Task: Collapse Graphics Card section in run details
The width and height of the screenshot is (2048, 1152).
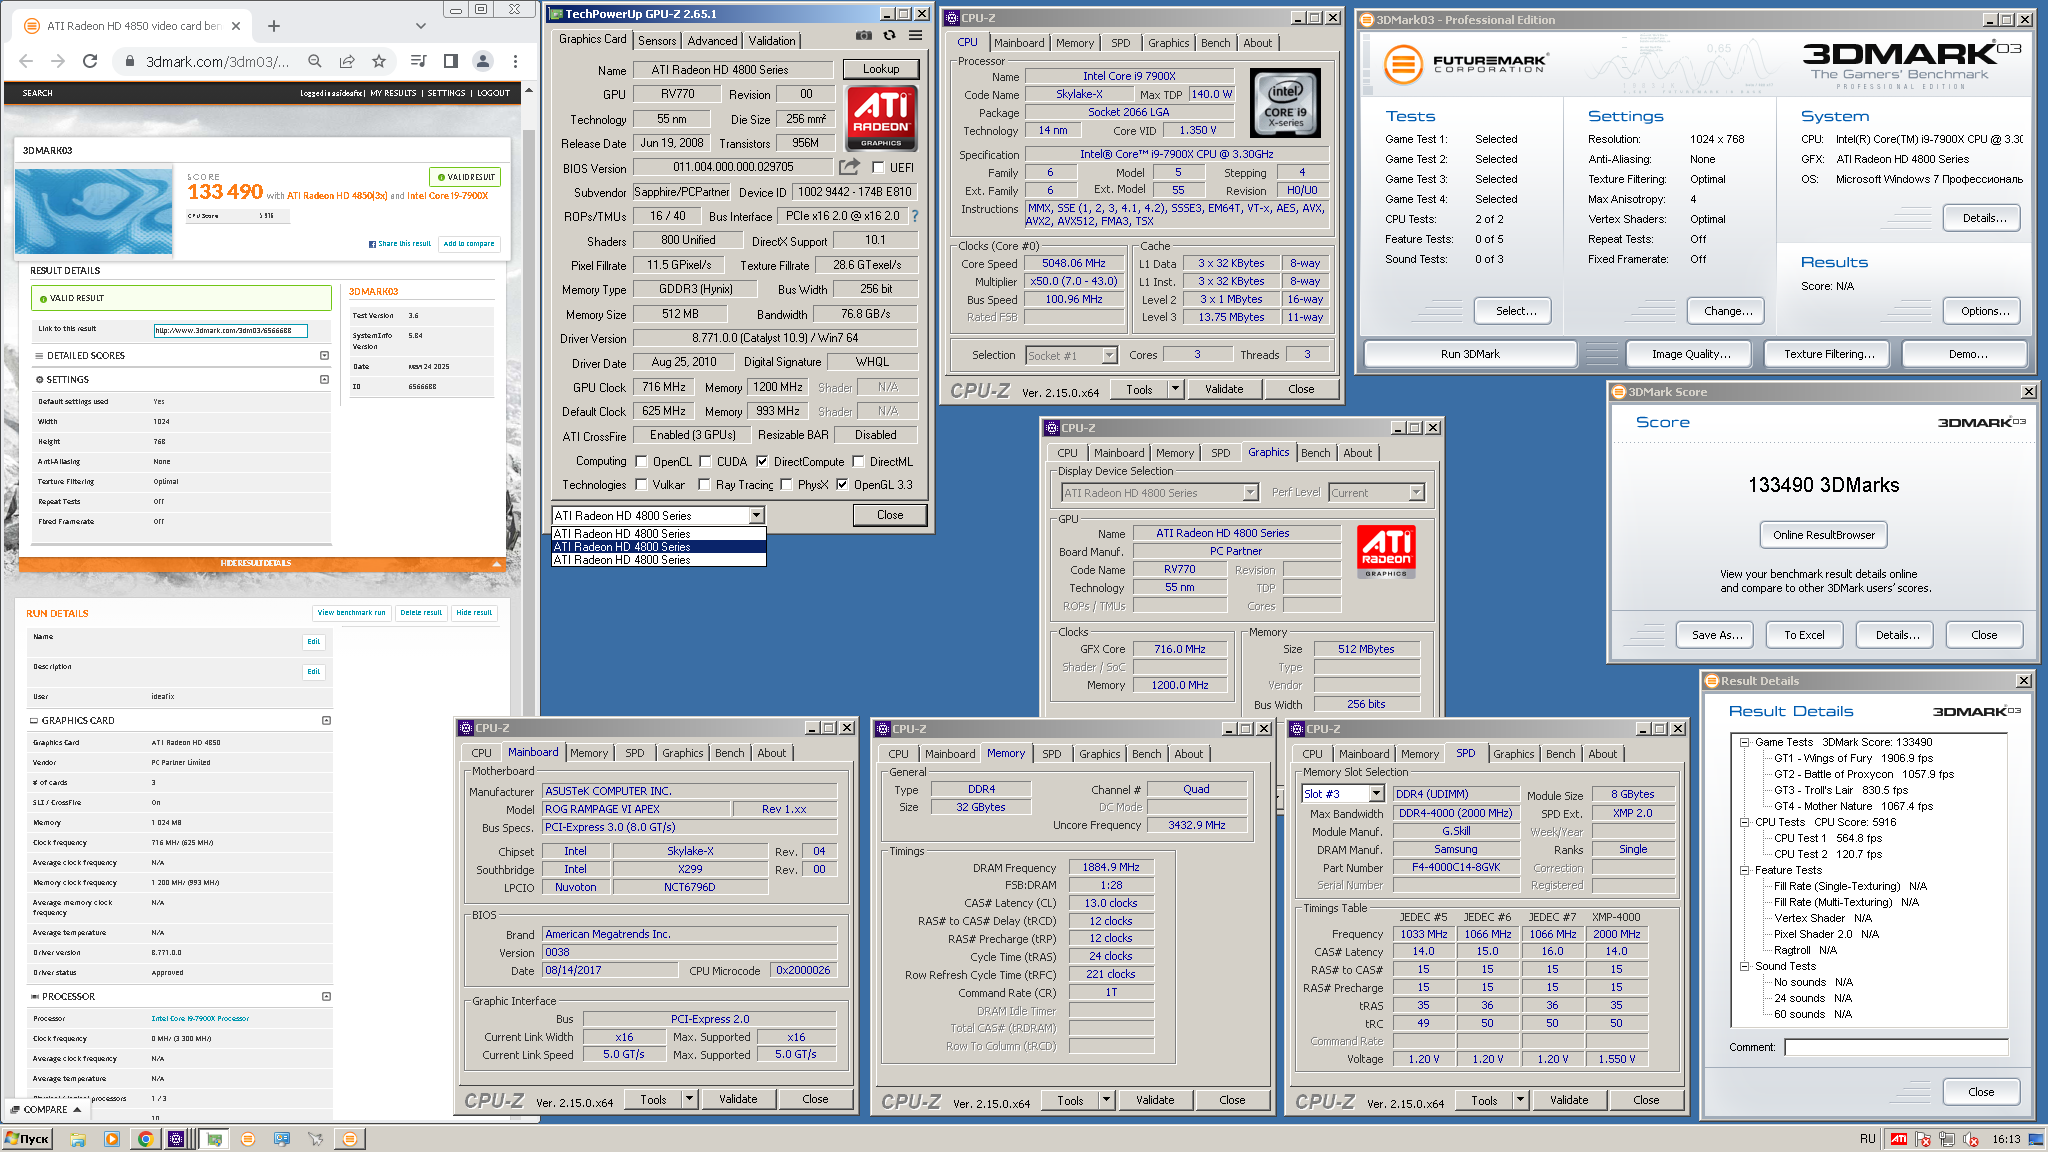Action: [x=326, y=720]
